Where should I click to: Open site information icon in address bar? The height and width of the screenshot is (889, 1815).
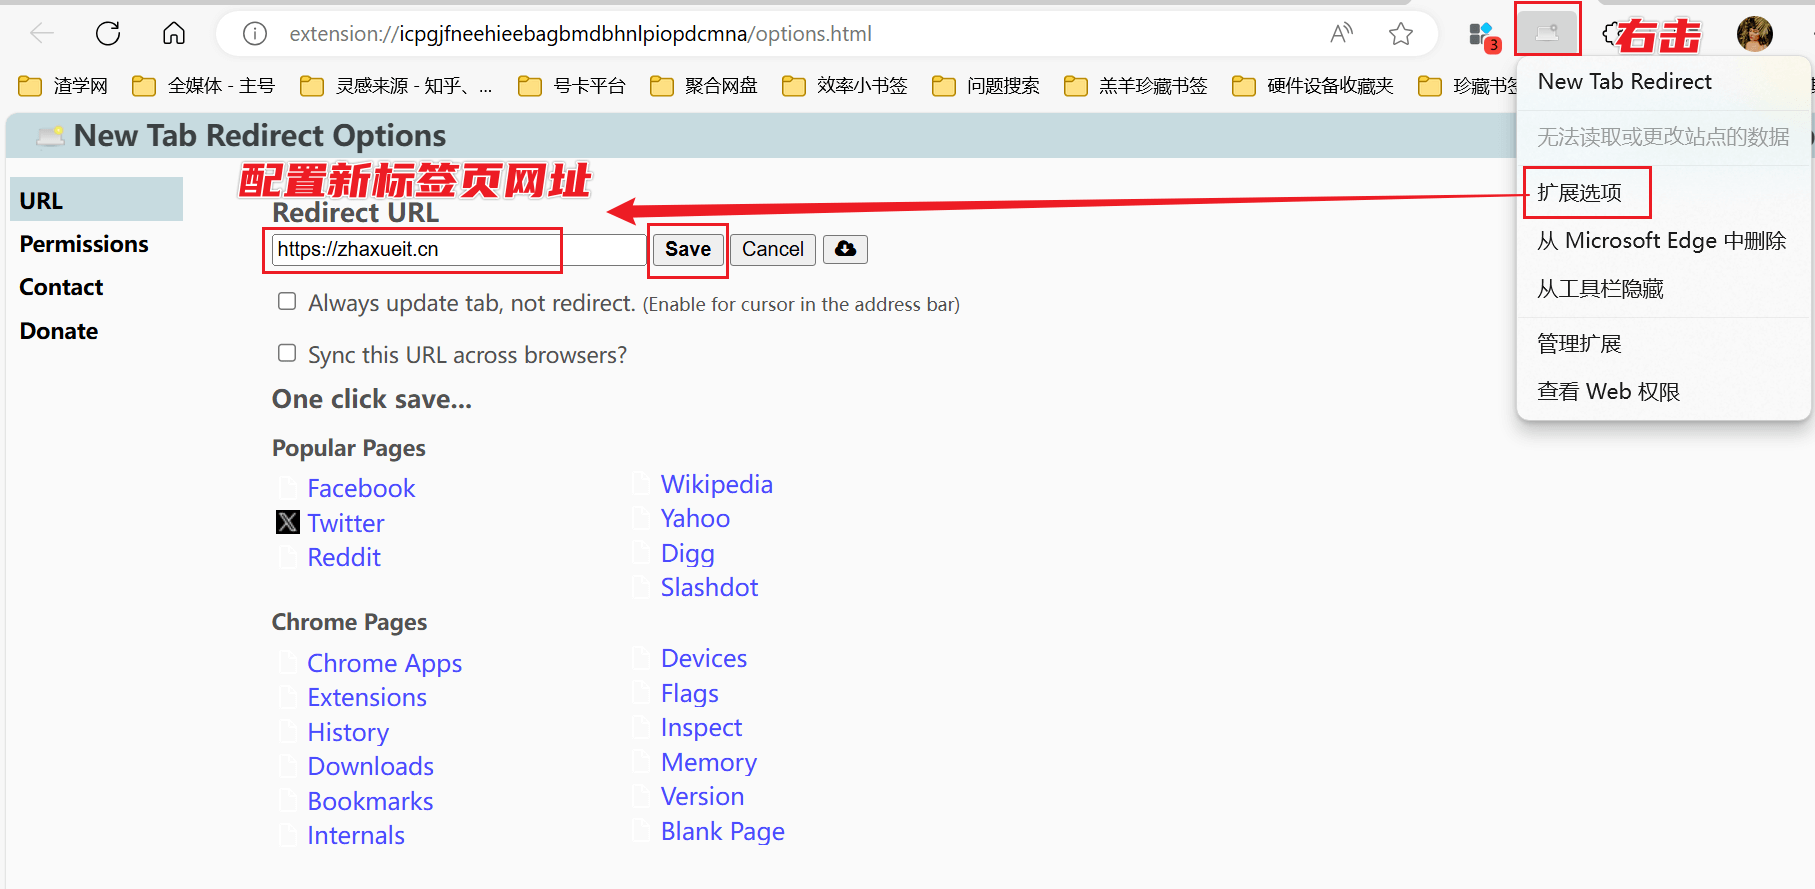click(255, 34)
